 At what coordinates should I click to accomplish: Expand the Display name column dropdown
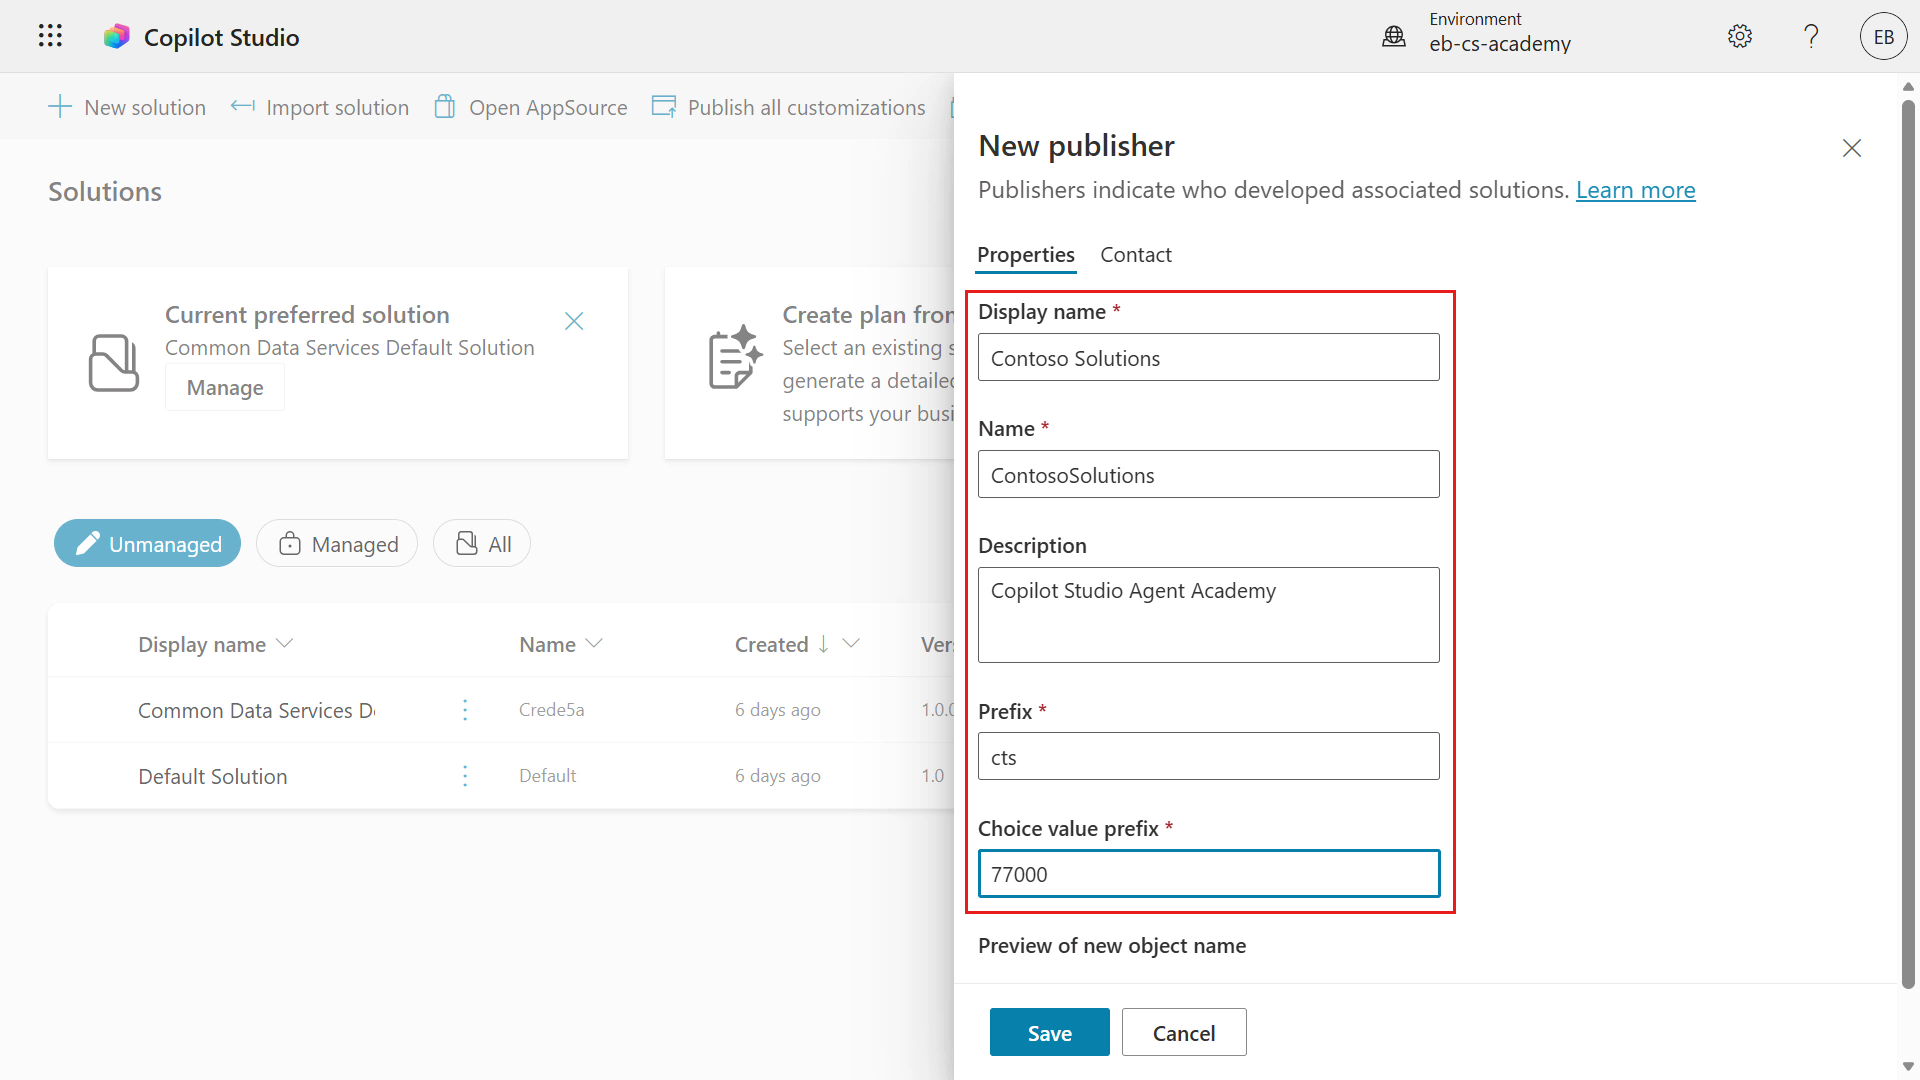click(x=284, y=644)
